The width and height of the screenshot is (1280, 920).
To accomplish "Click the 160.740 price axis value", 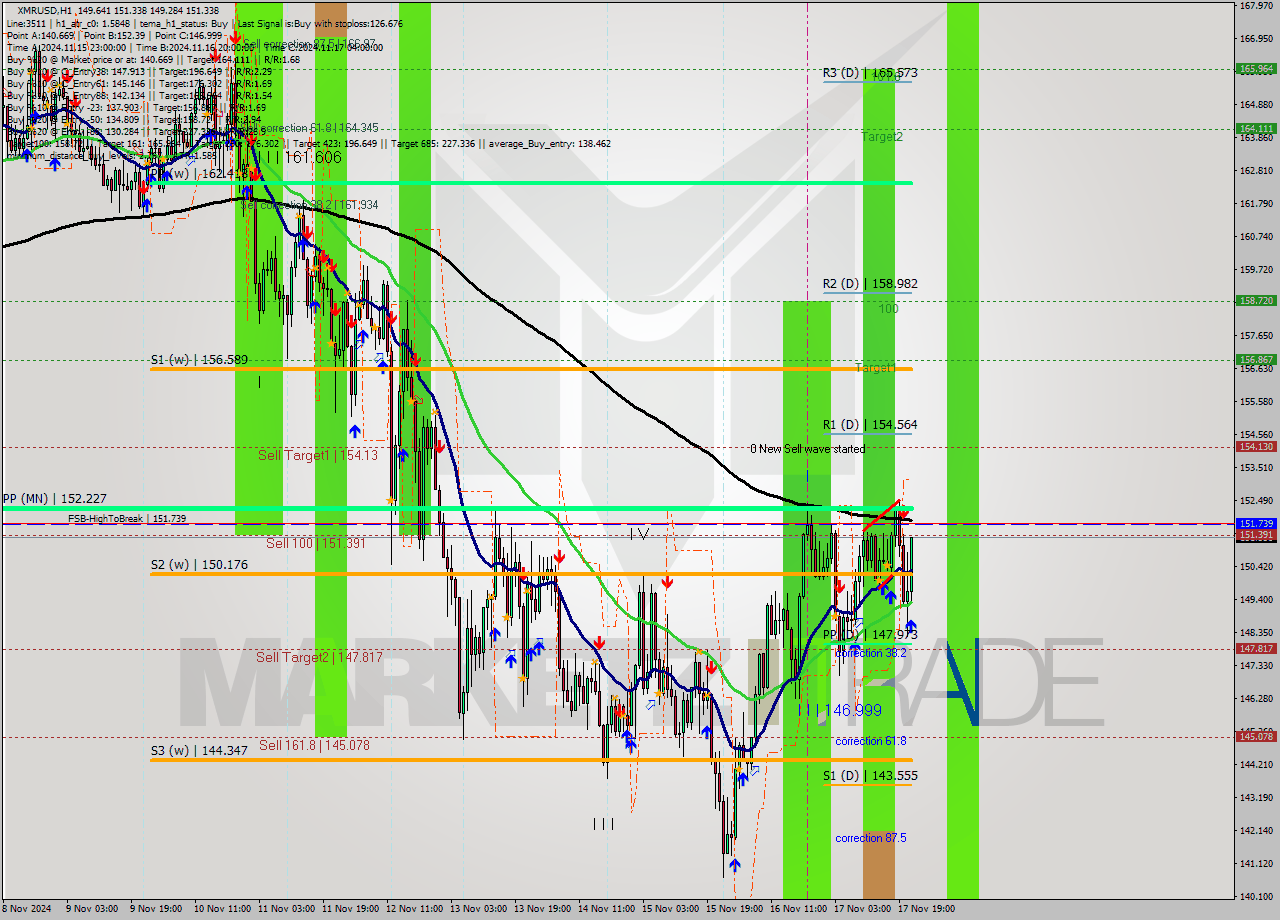I will coord(1256,237).
